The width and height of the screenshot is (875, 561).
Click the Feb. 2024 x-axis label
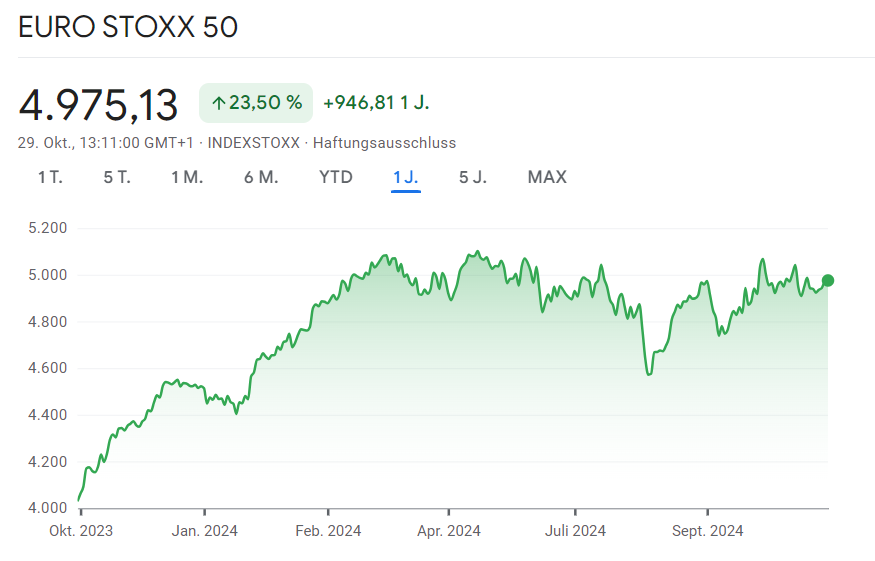(x=328, y=531)
